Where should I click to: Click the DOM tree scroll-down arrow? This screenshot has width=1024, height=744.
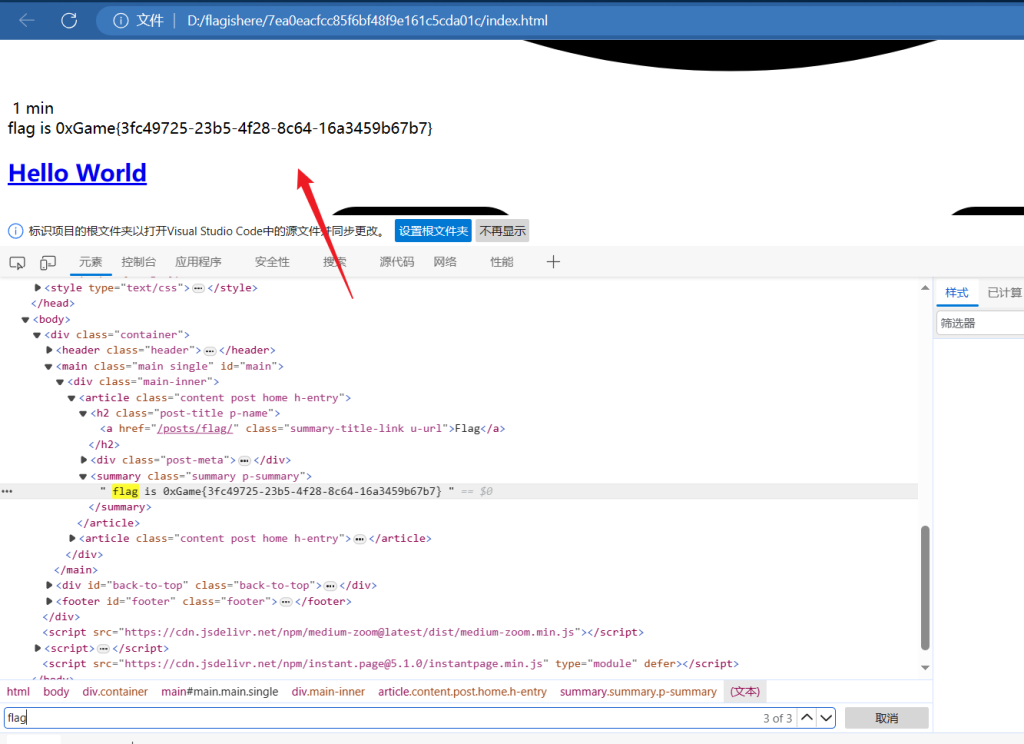925,668
